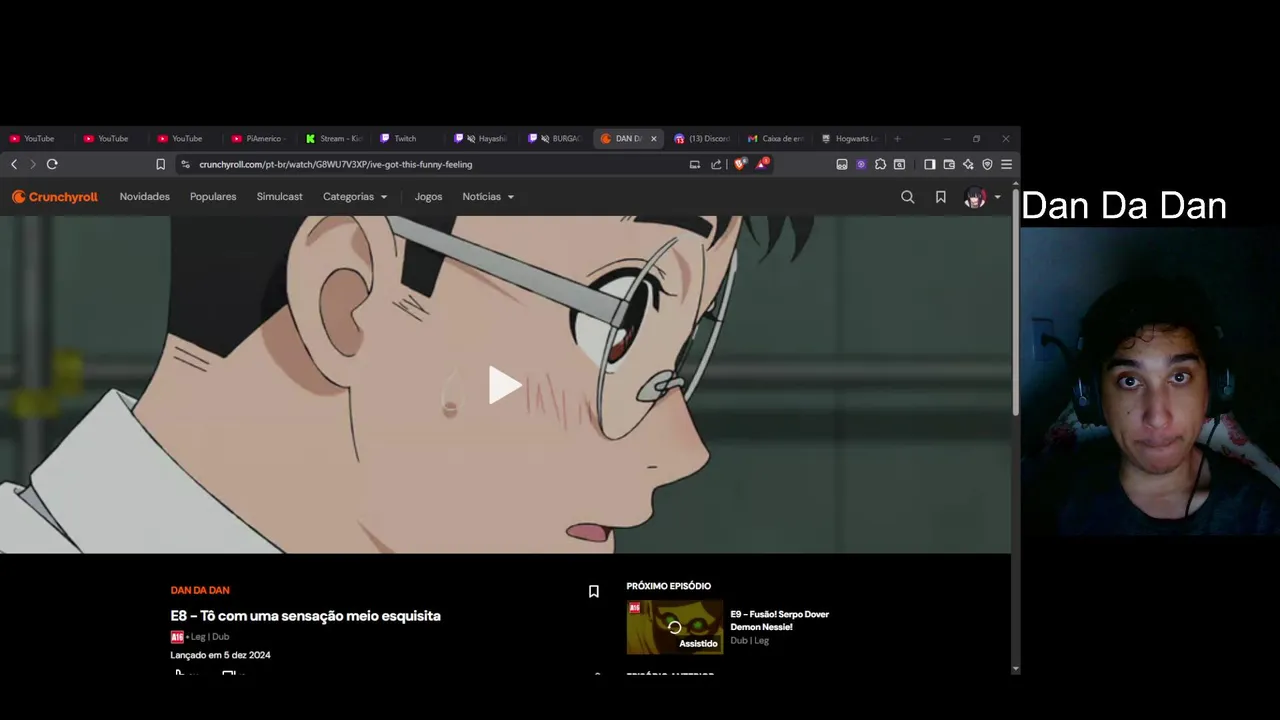Click the page vertical scrollbar
The image size is (1280, 720).
pyautogui.click(x=1016, y=300)
